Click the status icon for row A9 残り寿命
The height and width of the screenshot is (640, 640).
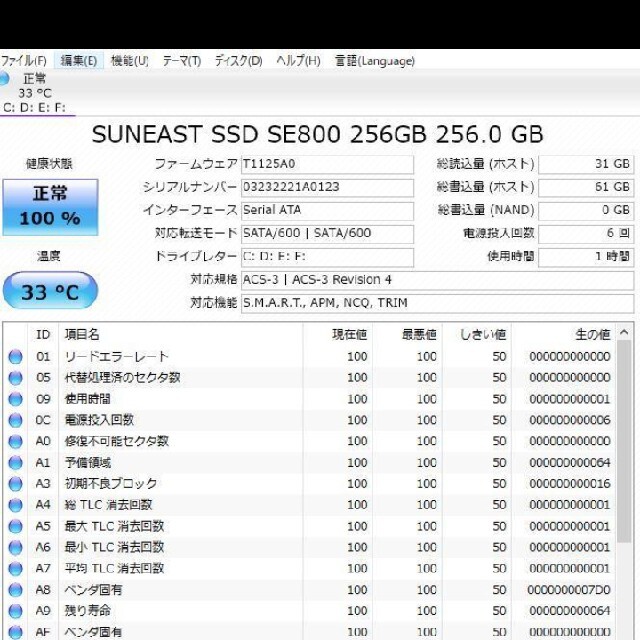pos(16,611)
